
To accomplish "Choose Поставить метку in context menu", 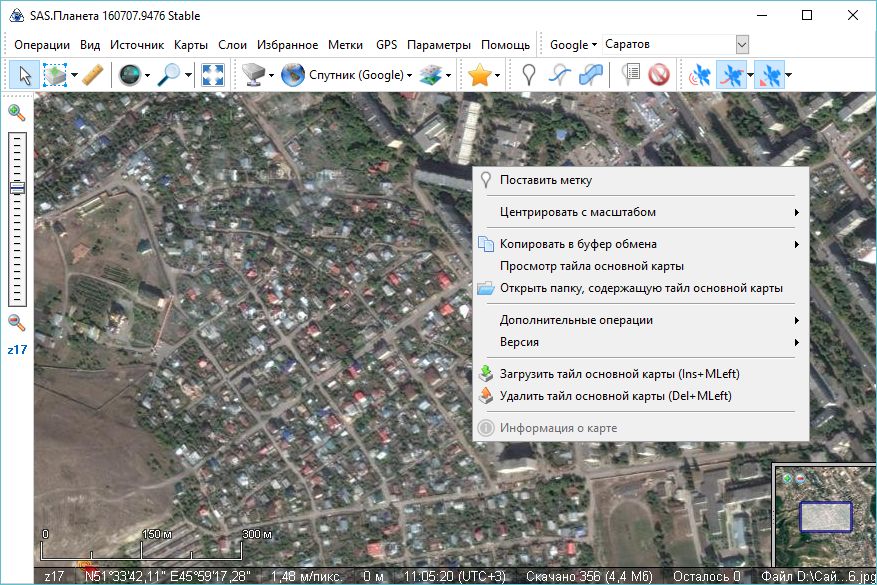I will pyautogui.click(x=545, y=180).
